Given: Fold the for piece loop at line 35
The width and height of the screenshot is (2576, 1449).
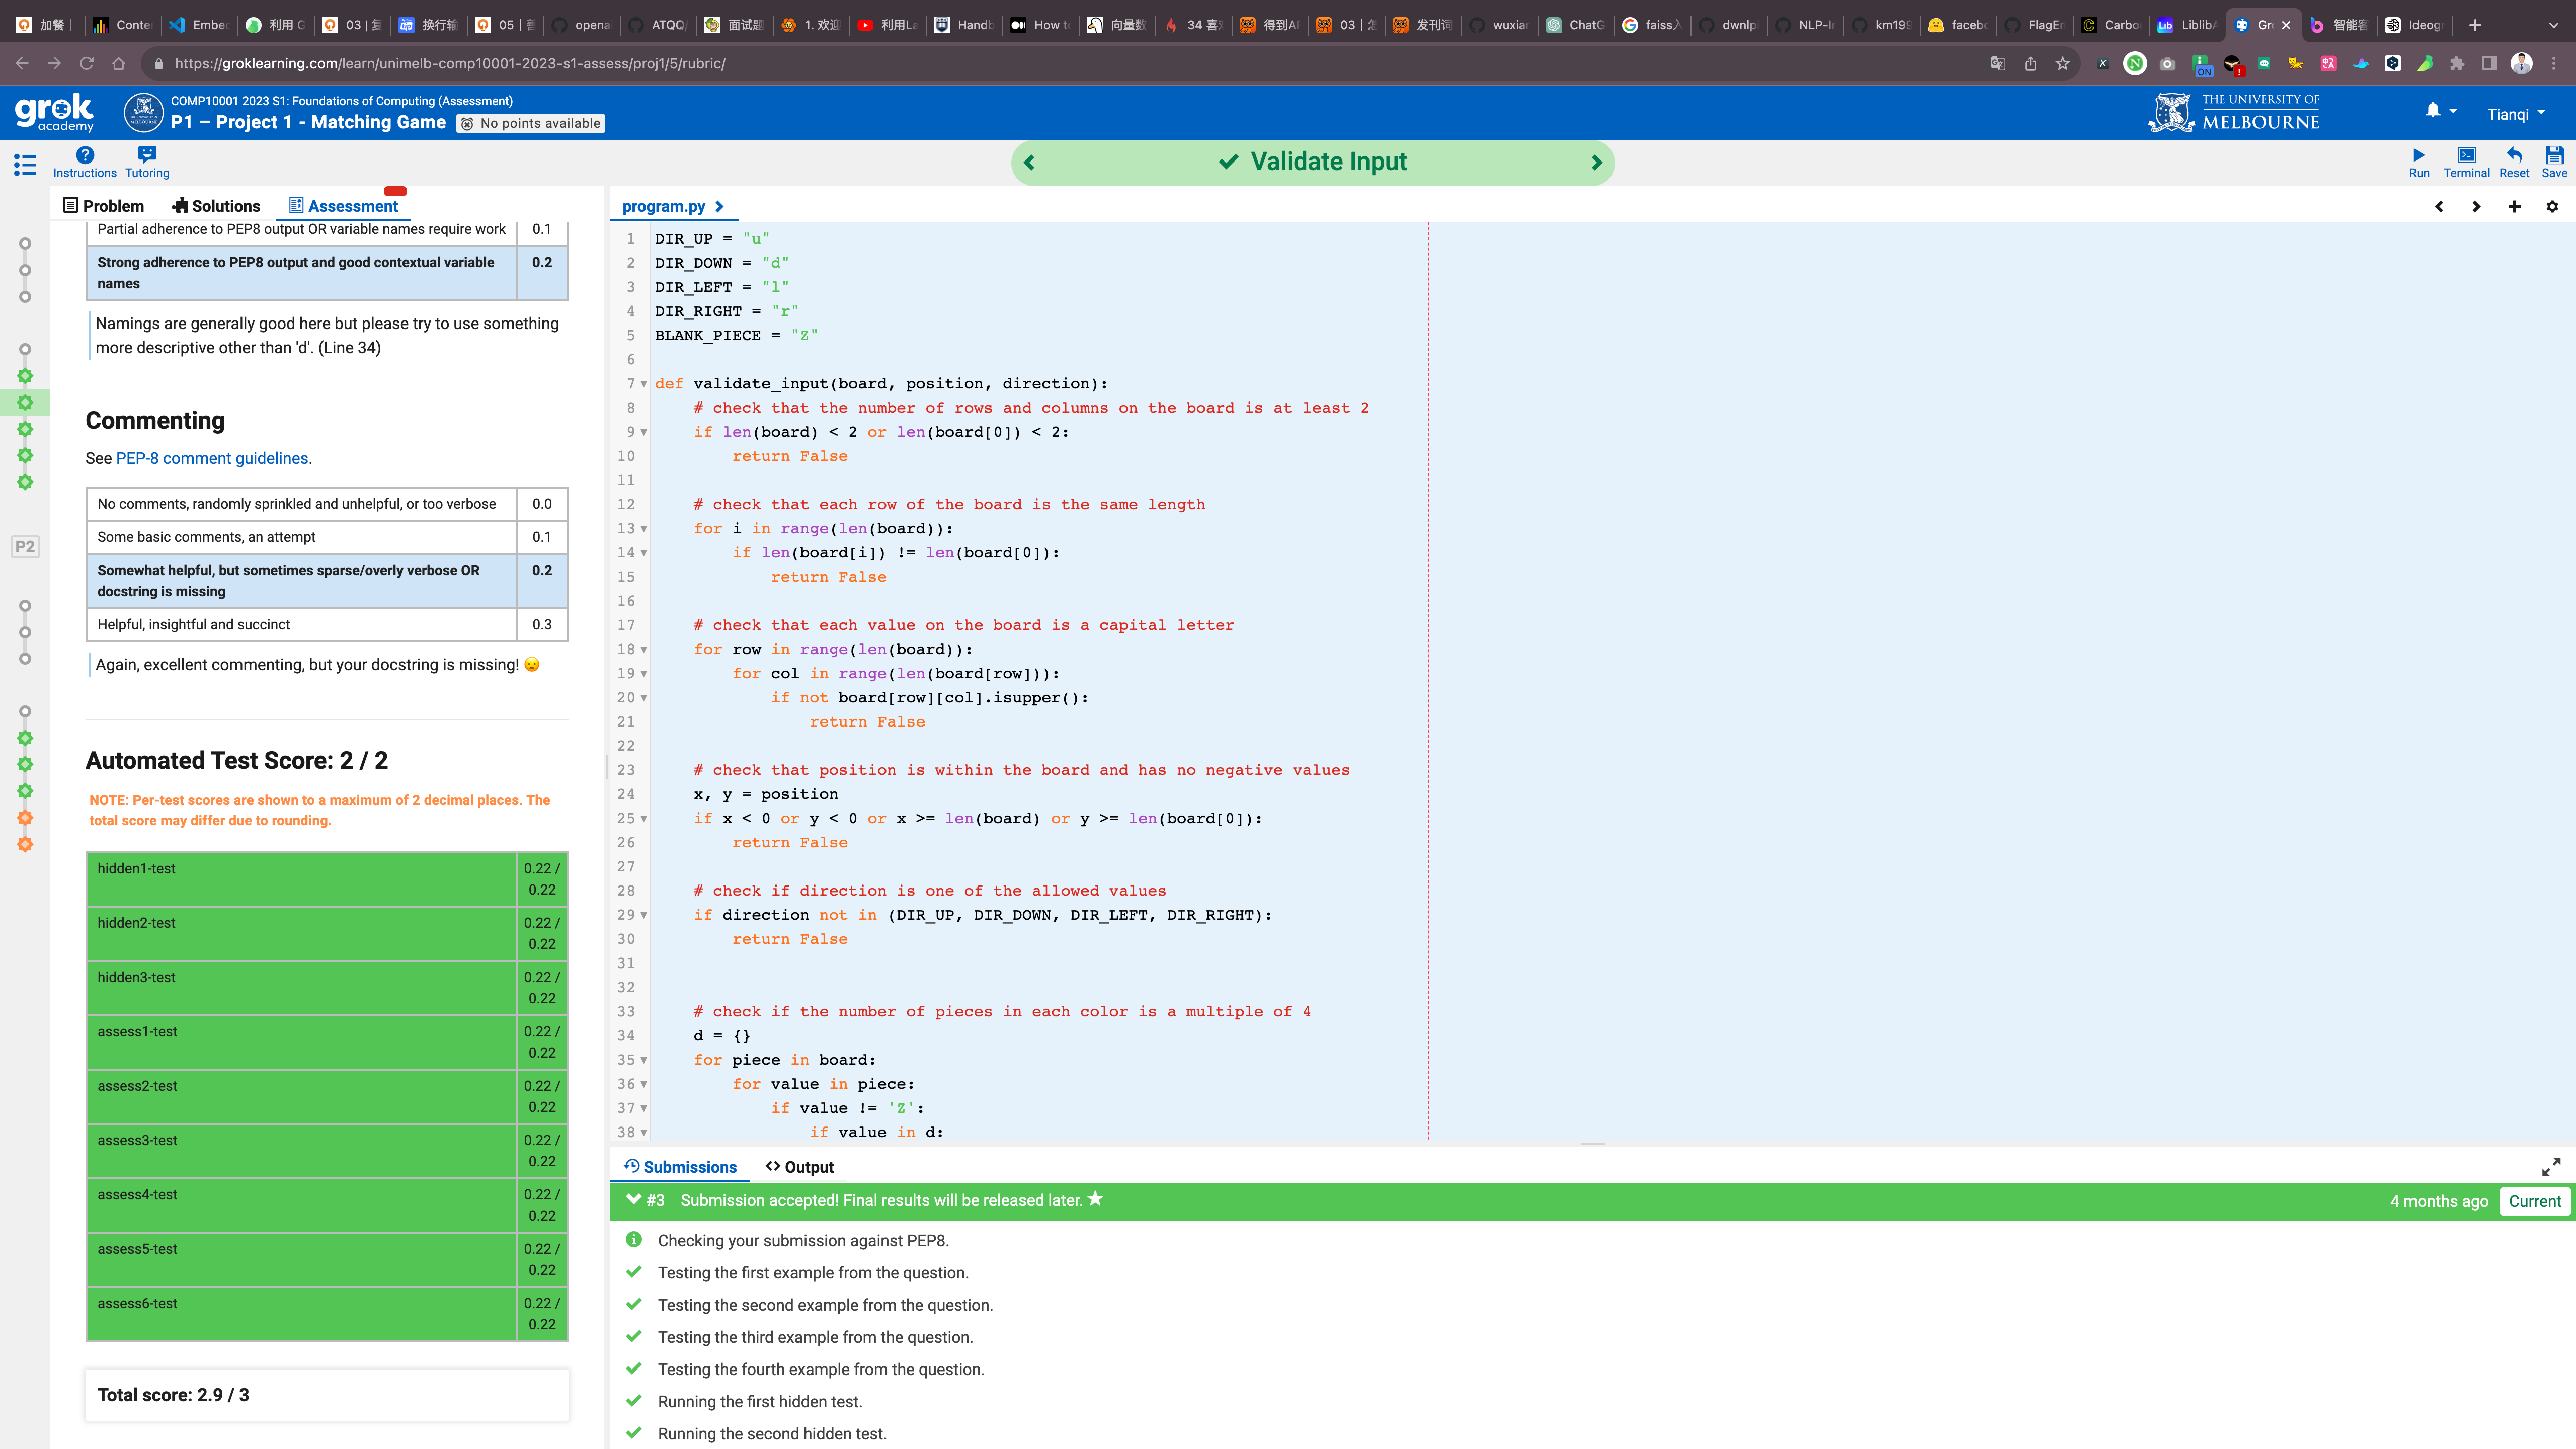Looking at the screenshot, I should tap(644, 1060).
